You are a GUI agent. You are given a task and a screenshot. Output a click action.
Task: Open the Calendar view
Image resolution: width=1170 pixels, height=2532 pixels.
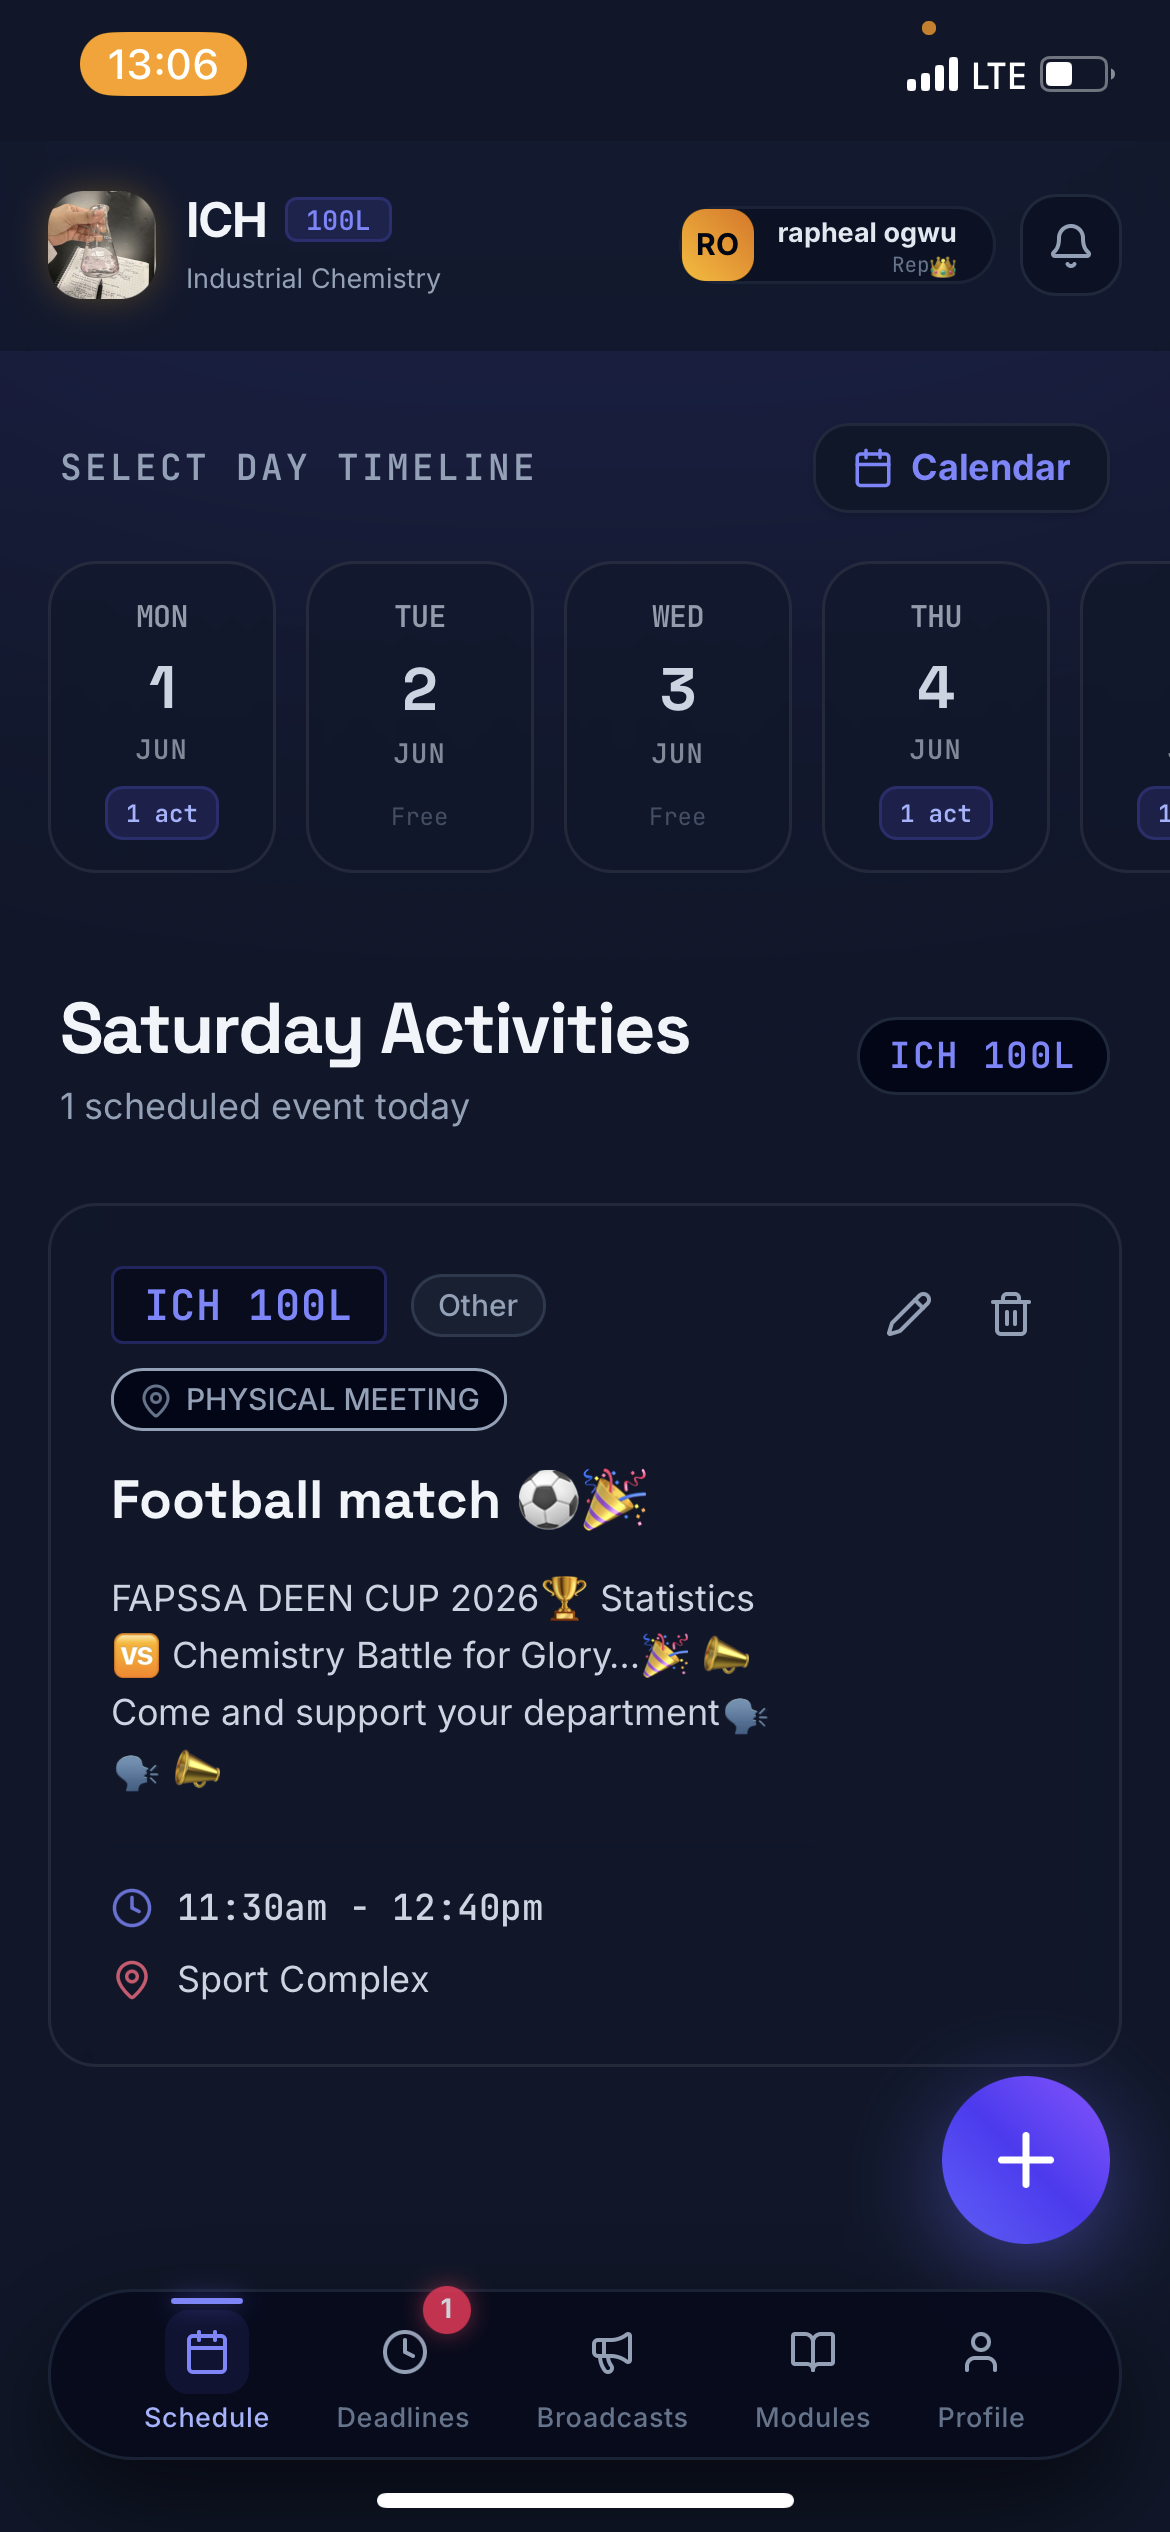(961, 468)
